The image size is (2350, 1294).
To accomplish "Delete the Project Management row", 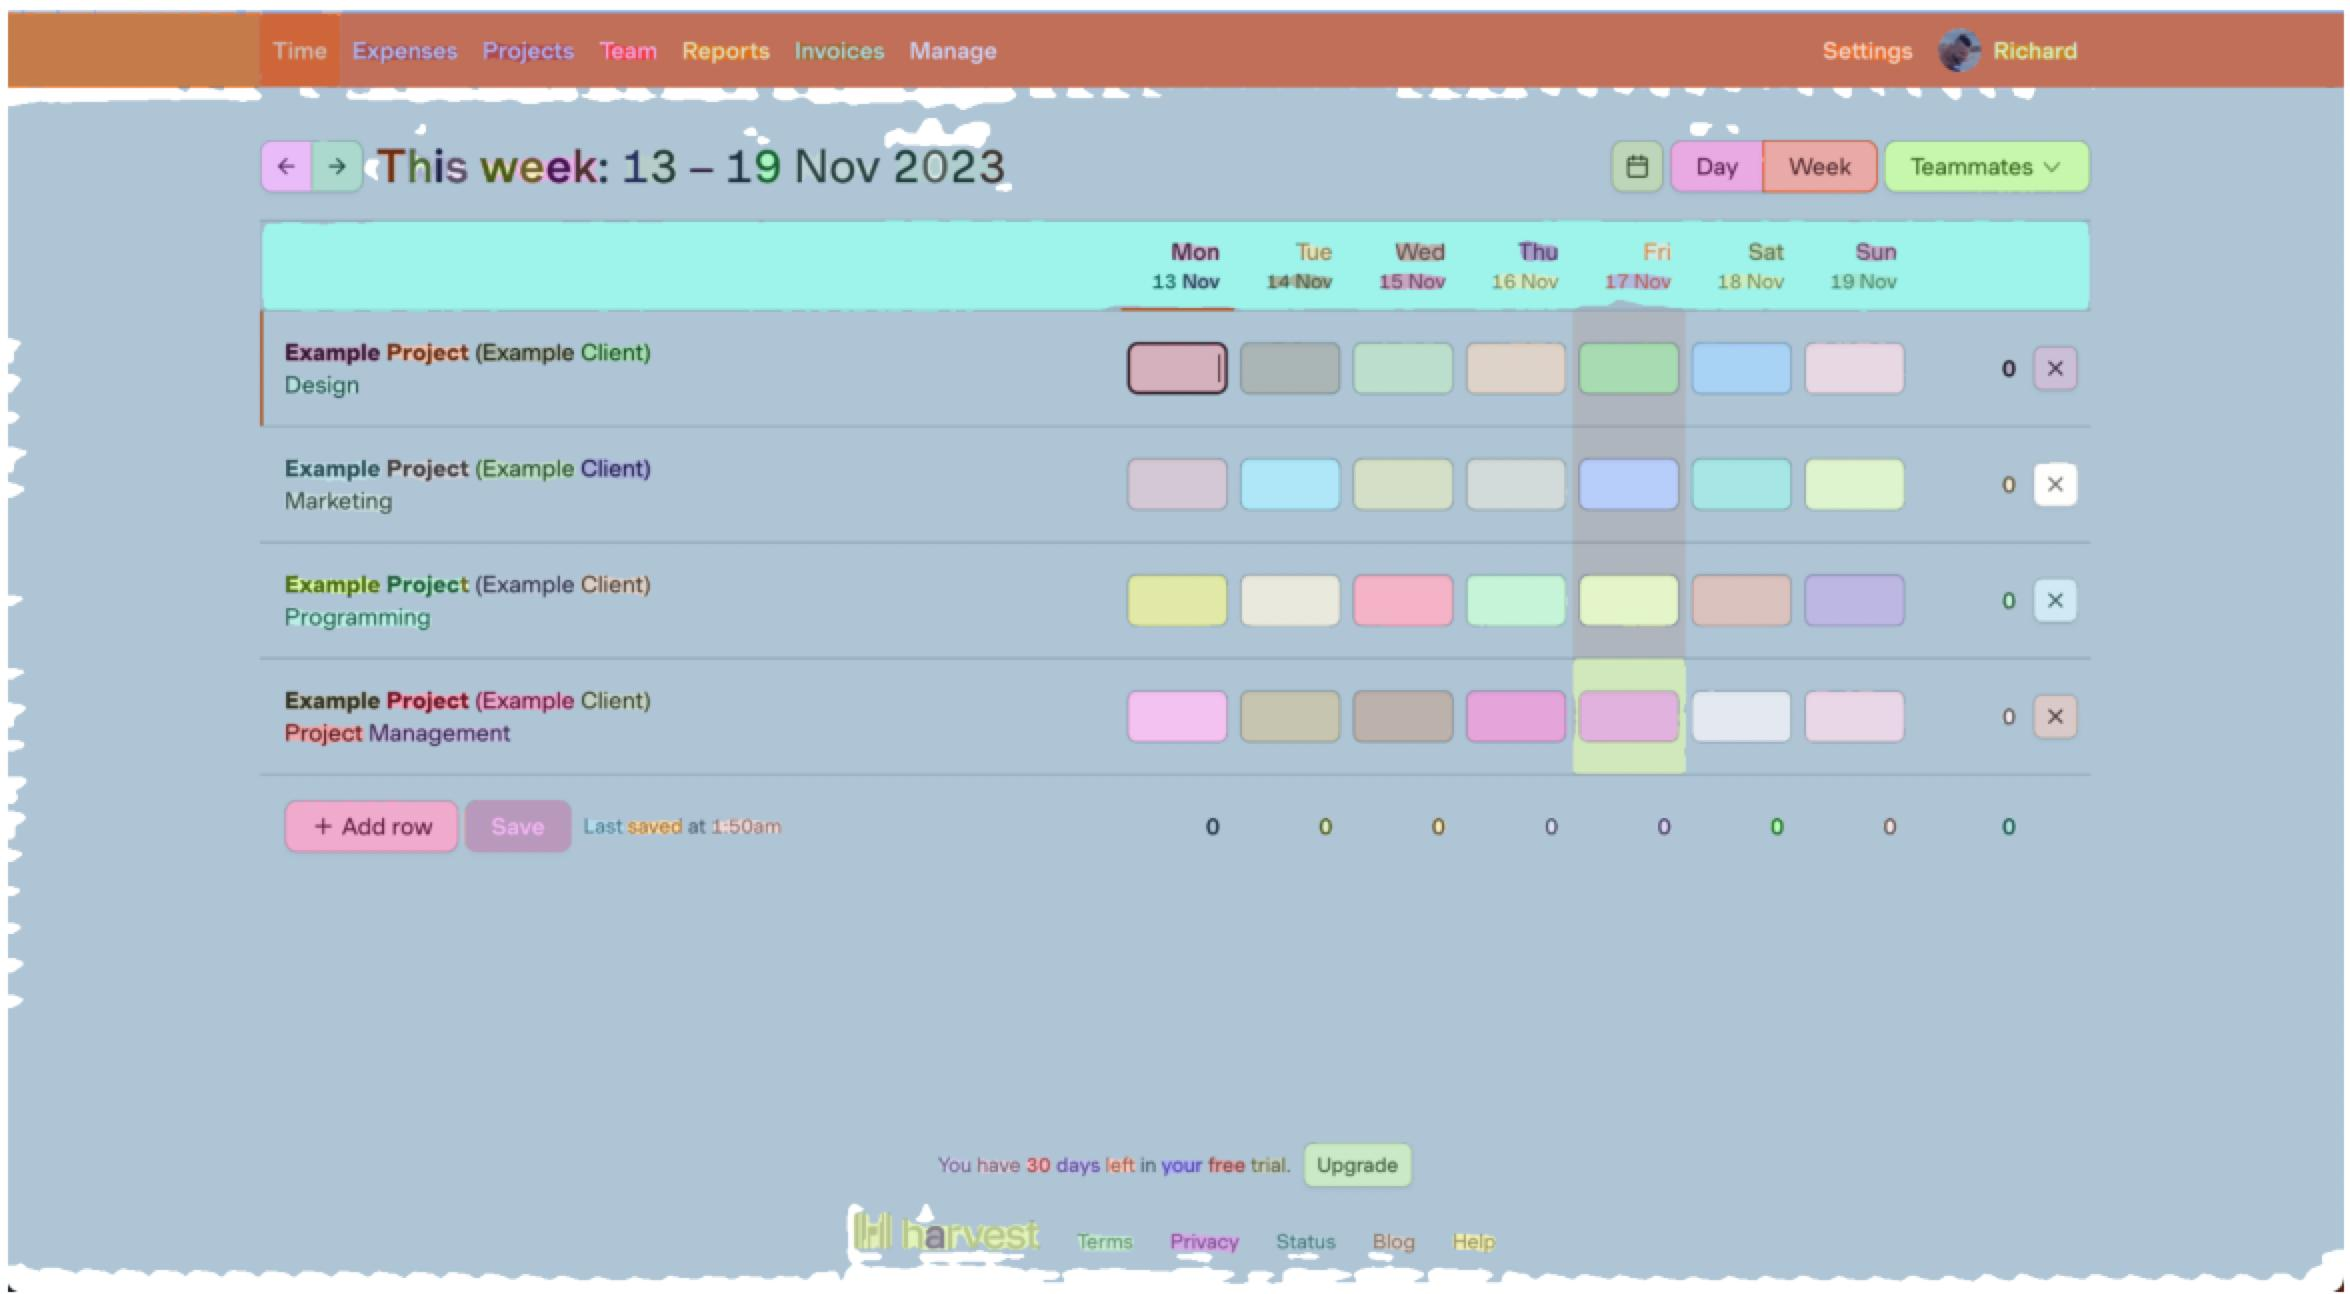I will pyautogui.click(x=2054, y=716).
